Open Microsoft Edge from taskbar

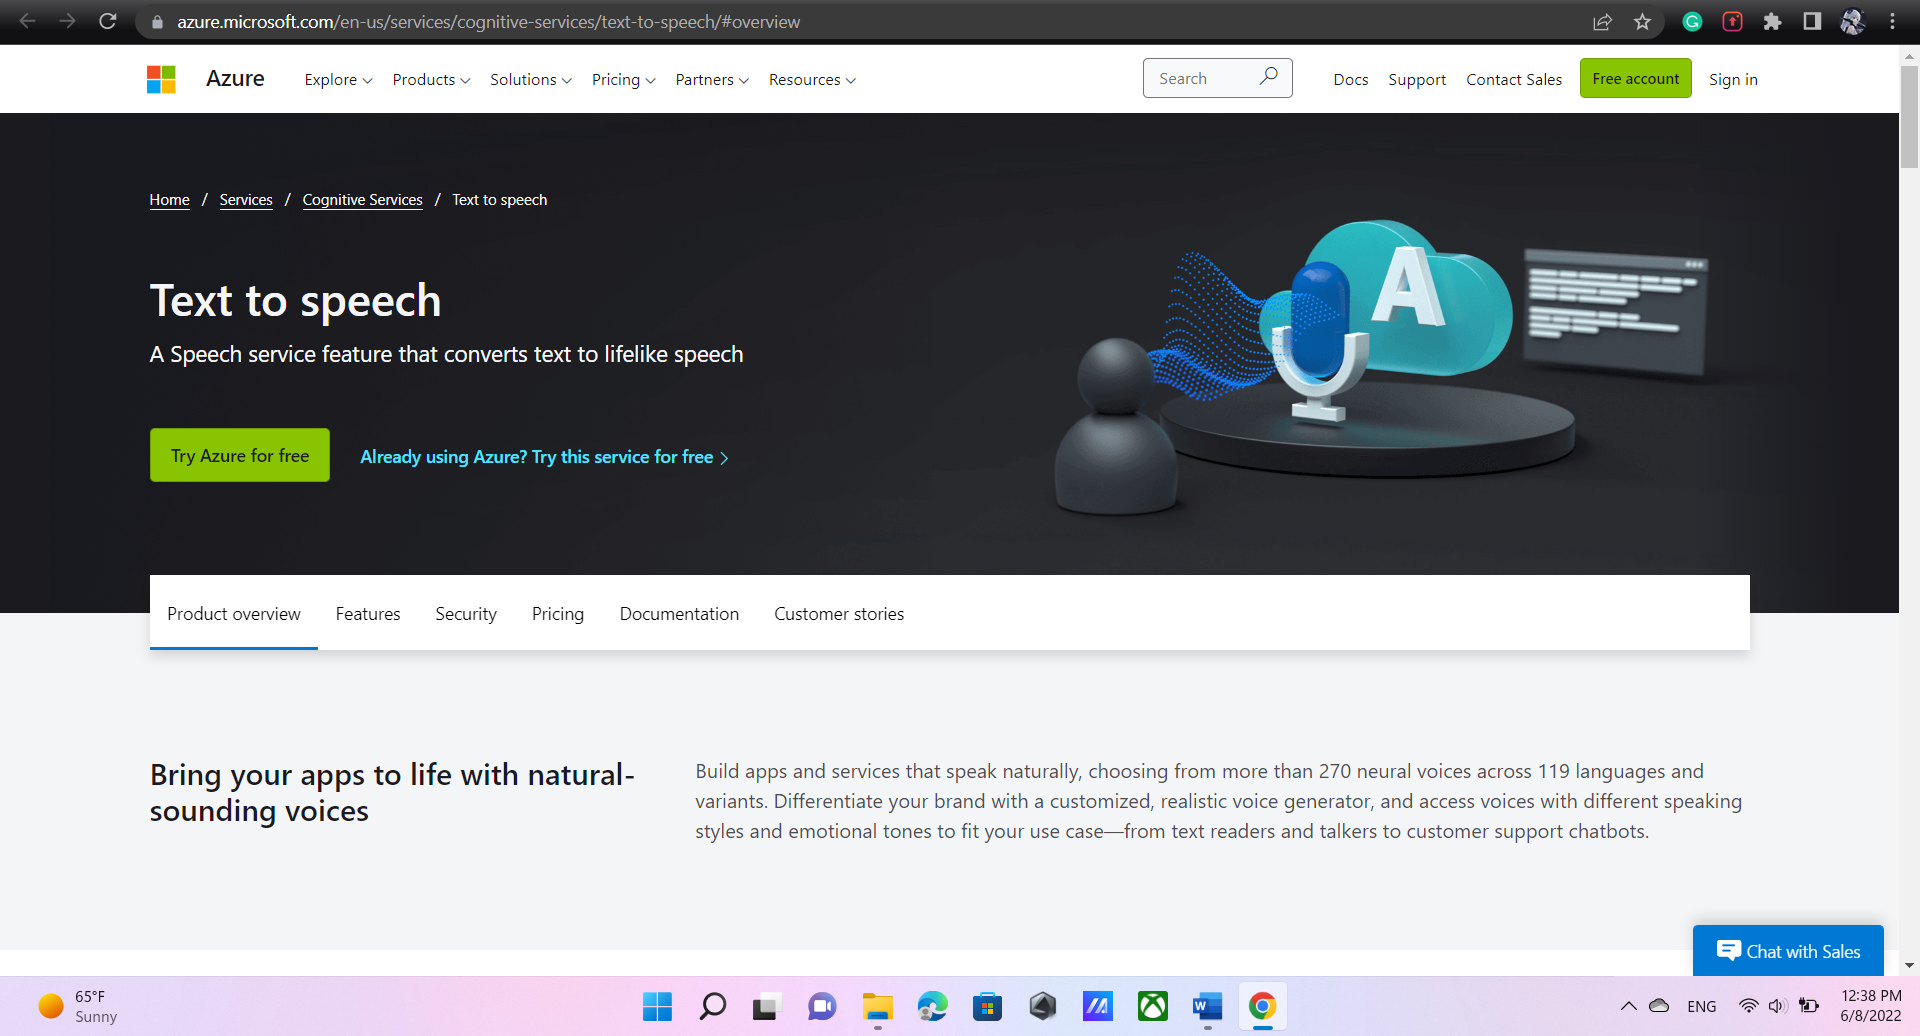pyautogui.click(x=932, y=1006)
